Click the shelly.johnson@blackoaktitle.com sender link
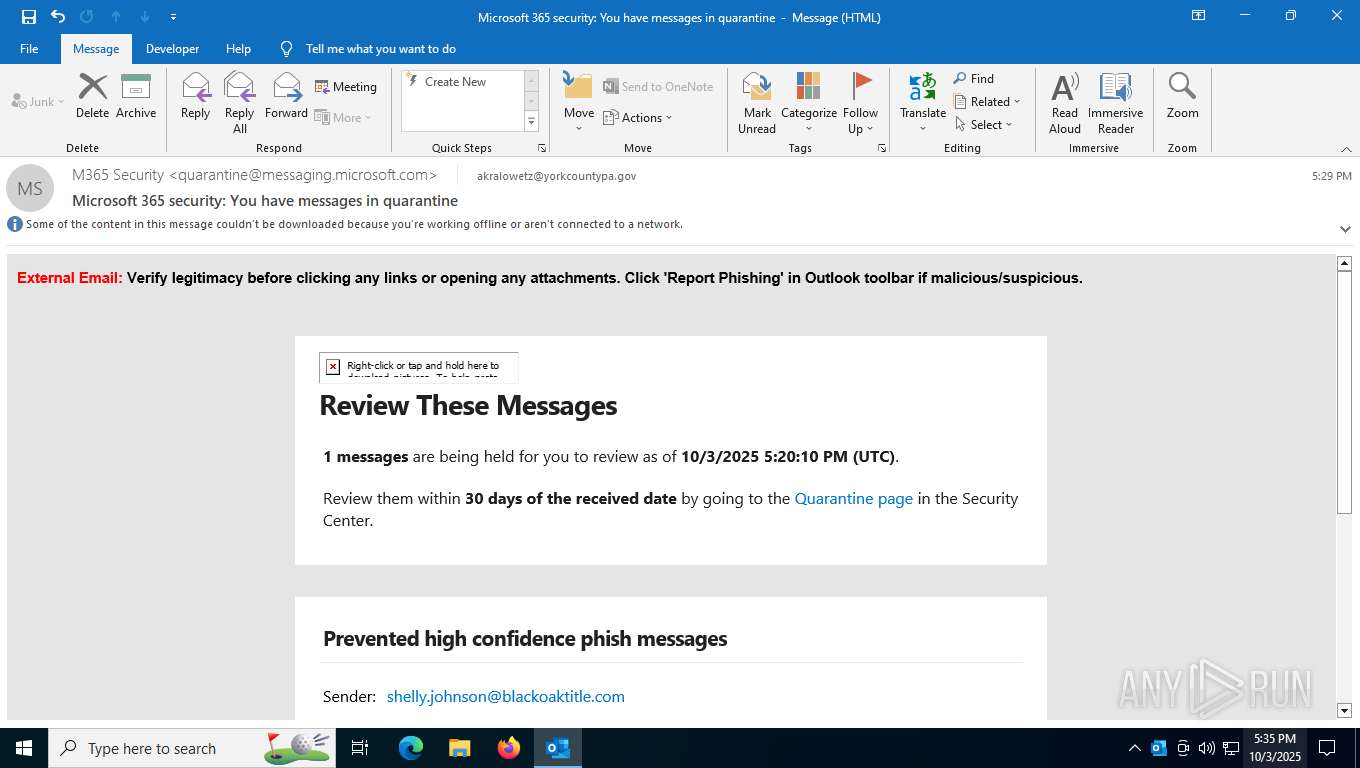The width and height of the screenshot is (1360, 768). pos(505,696)
